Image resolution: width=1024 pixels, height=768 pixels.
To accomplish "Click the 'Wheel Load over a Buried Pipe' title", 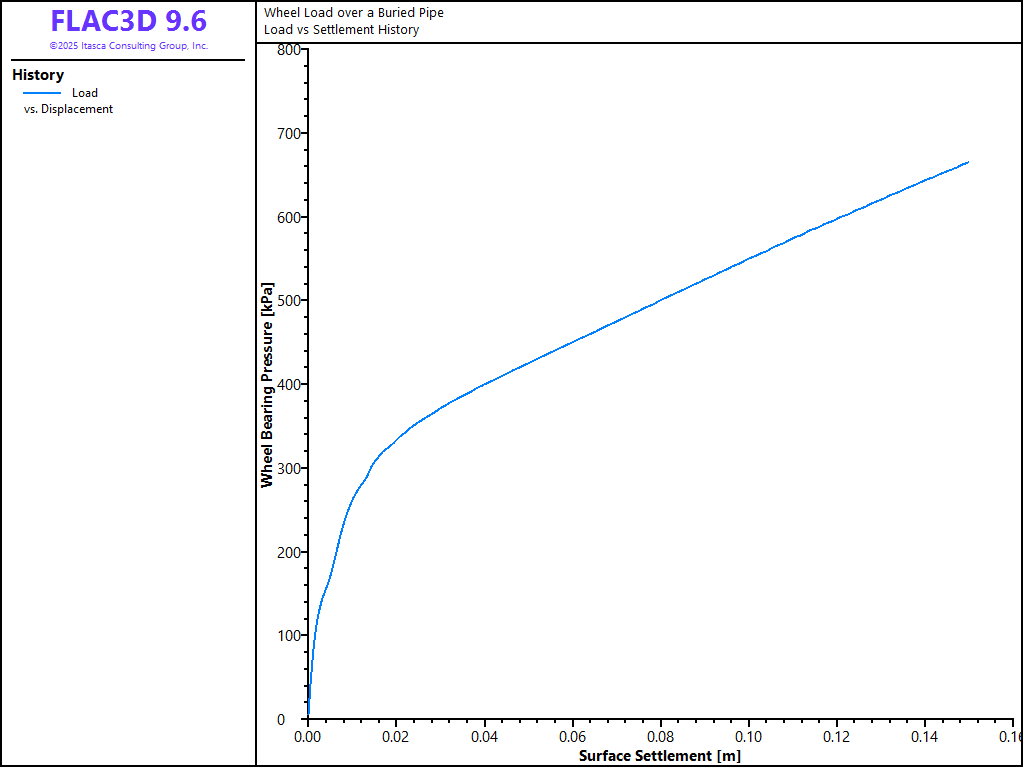I will (x=353, y=13).
